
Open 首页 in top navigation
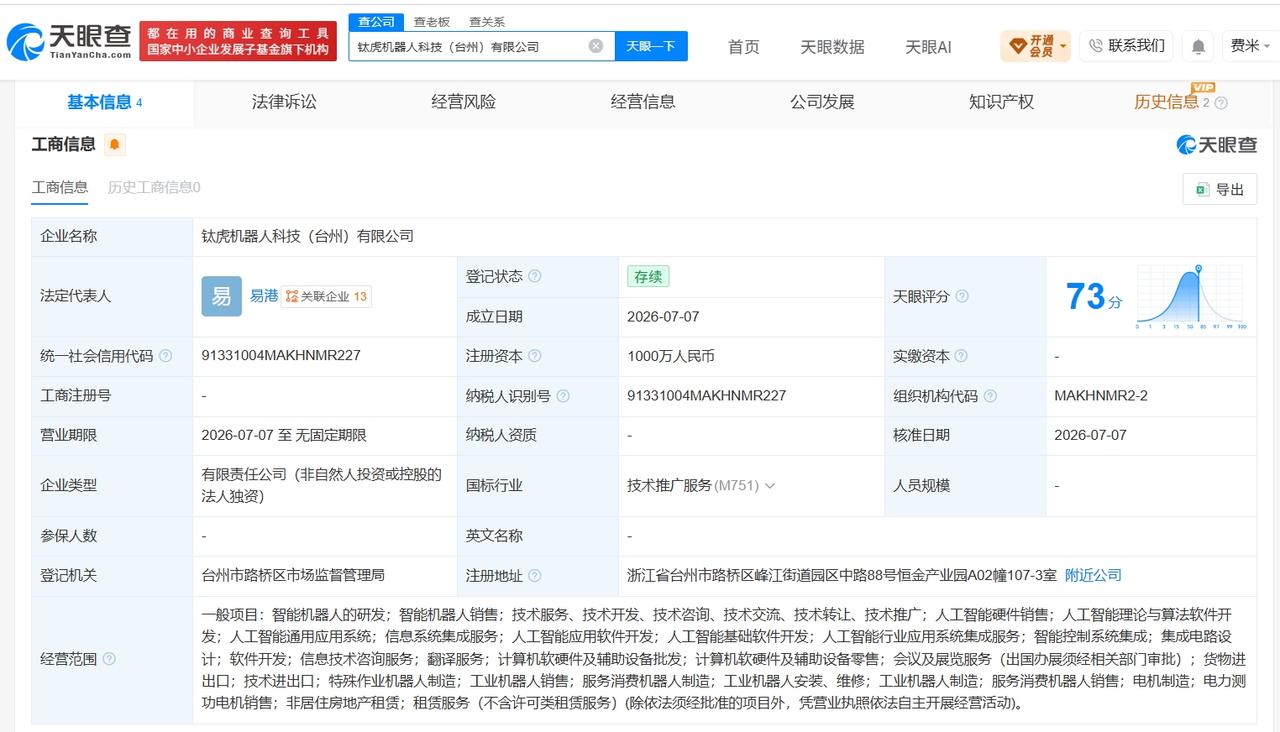pyautogui.click(x=743, y=47)
